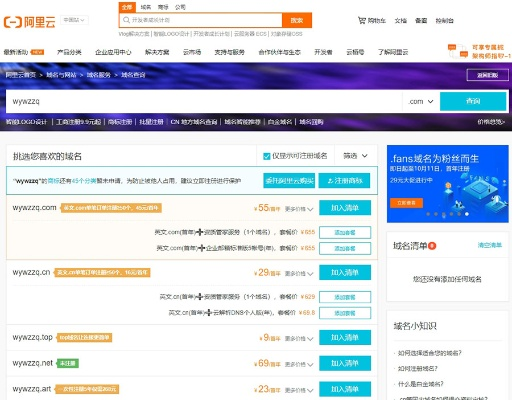Select the last white carousel dot on banner
The width and height of the screenshot is (512, 400).
[x=467, y=214]
